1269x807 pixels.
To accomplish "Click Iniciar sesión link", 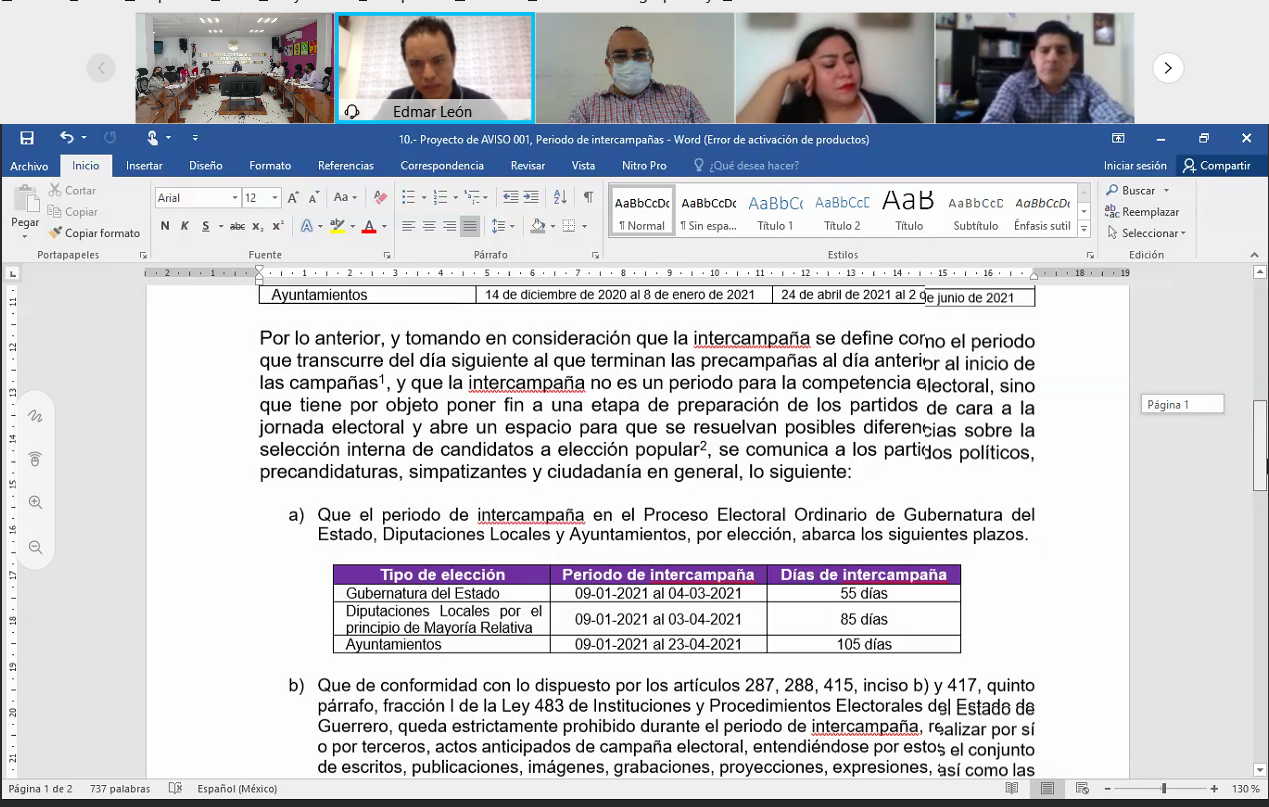I will click(1135, 166).
